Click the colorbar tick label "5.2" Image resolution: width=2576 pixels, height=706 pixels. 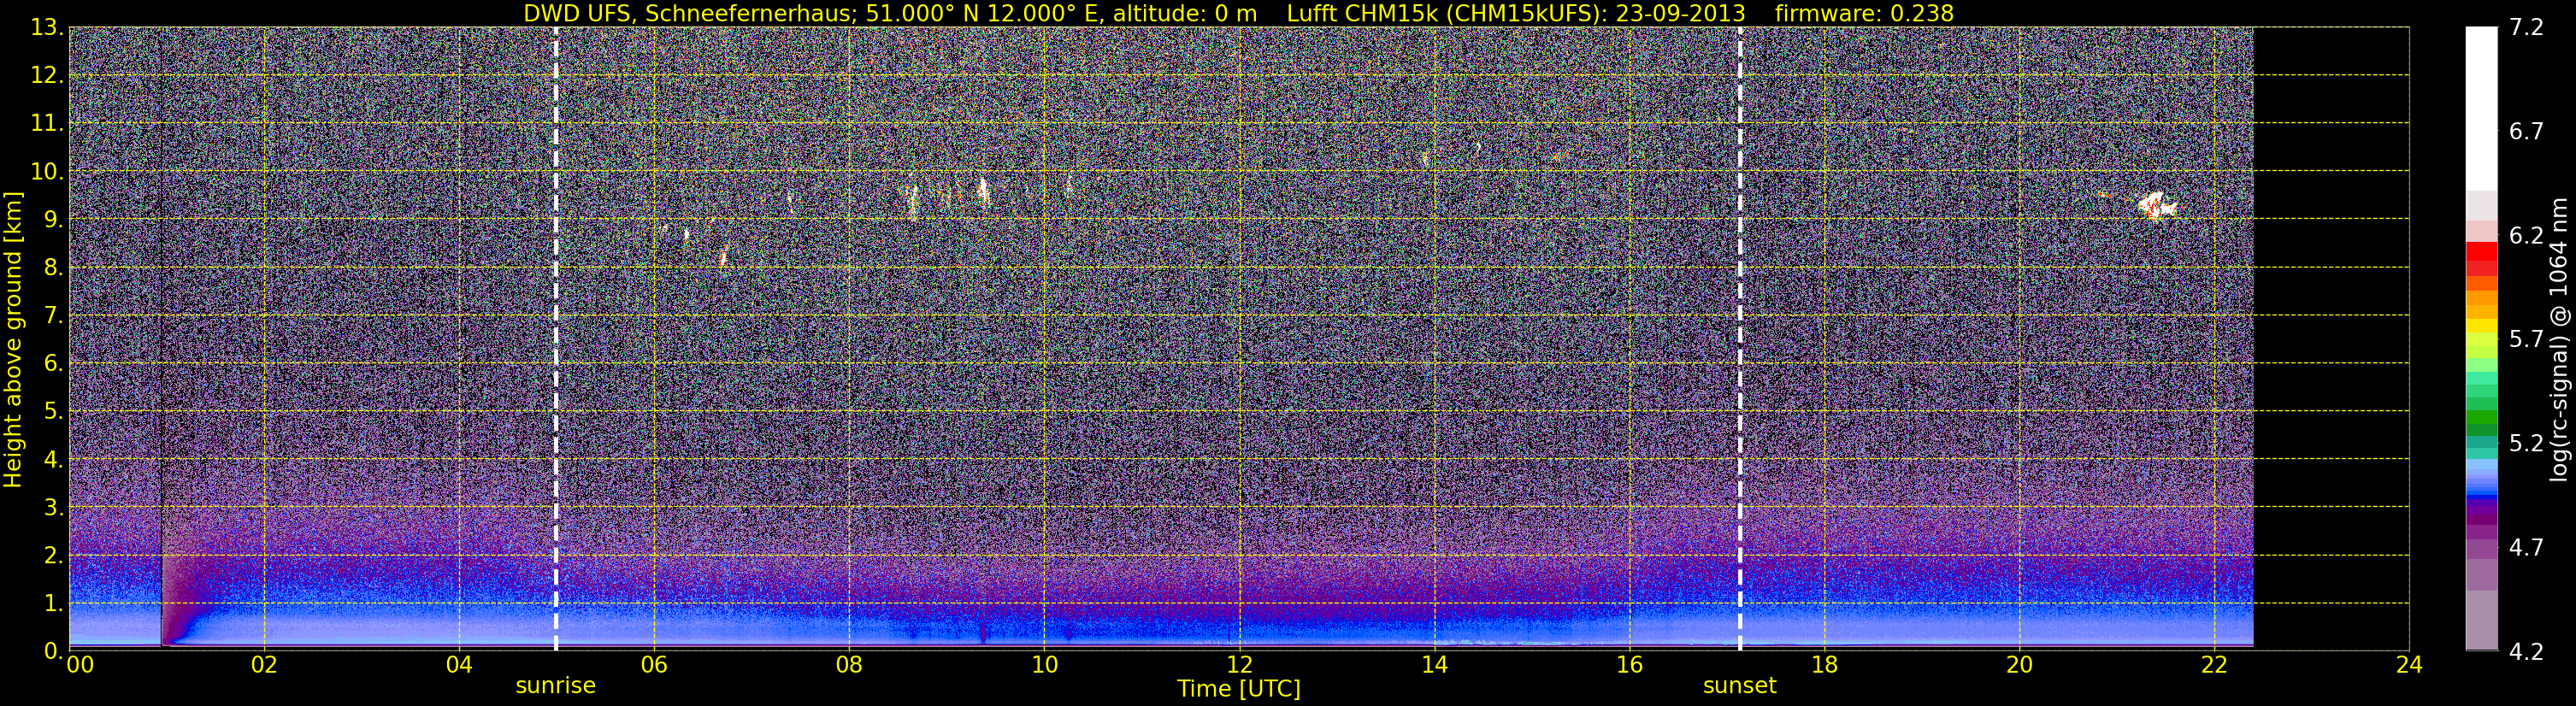point(2526,444)
